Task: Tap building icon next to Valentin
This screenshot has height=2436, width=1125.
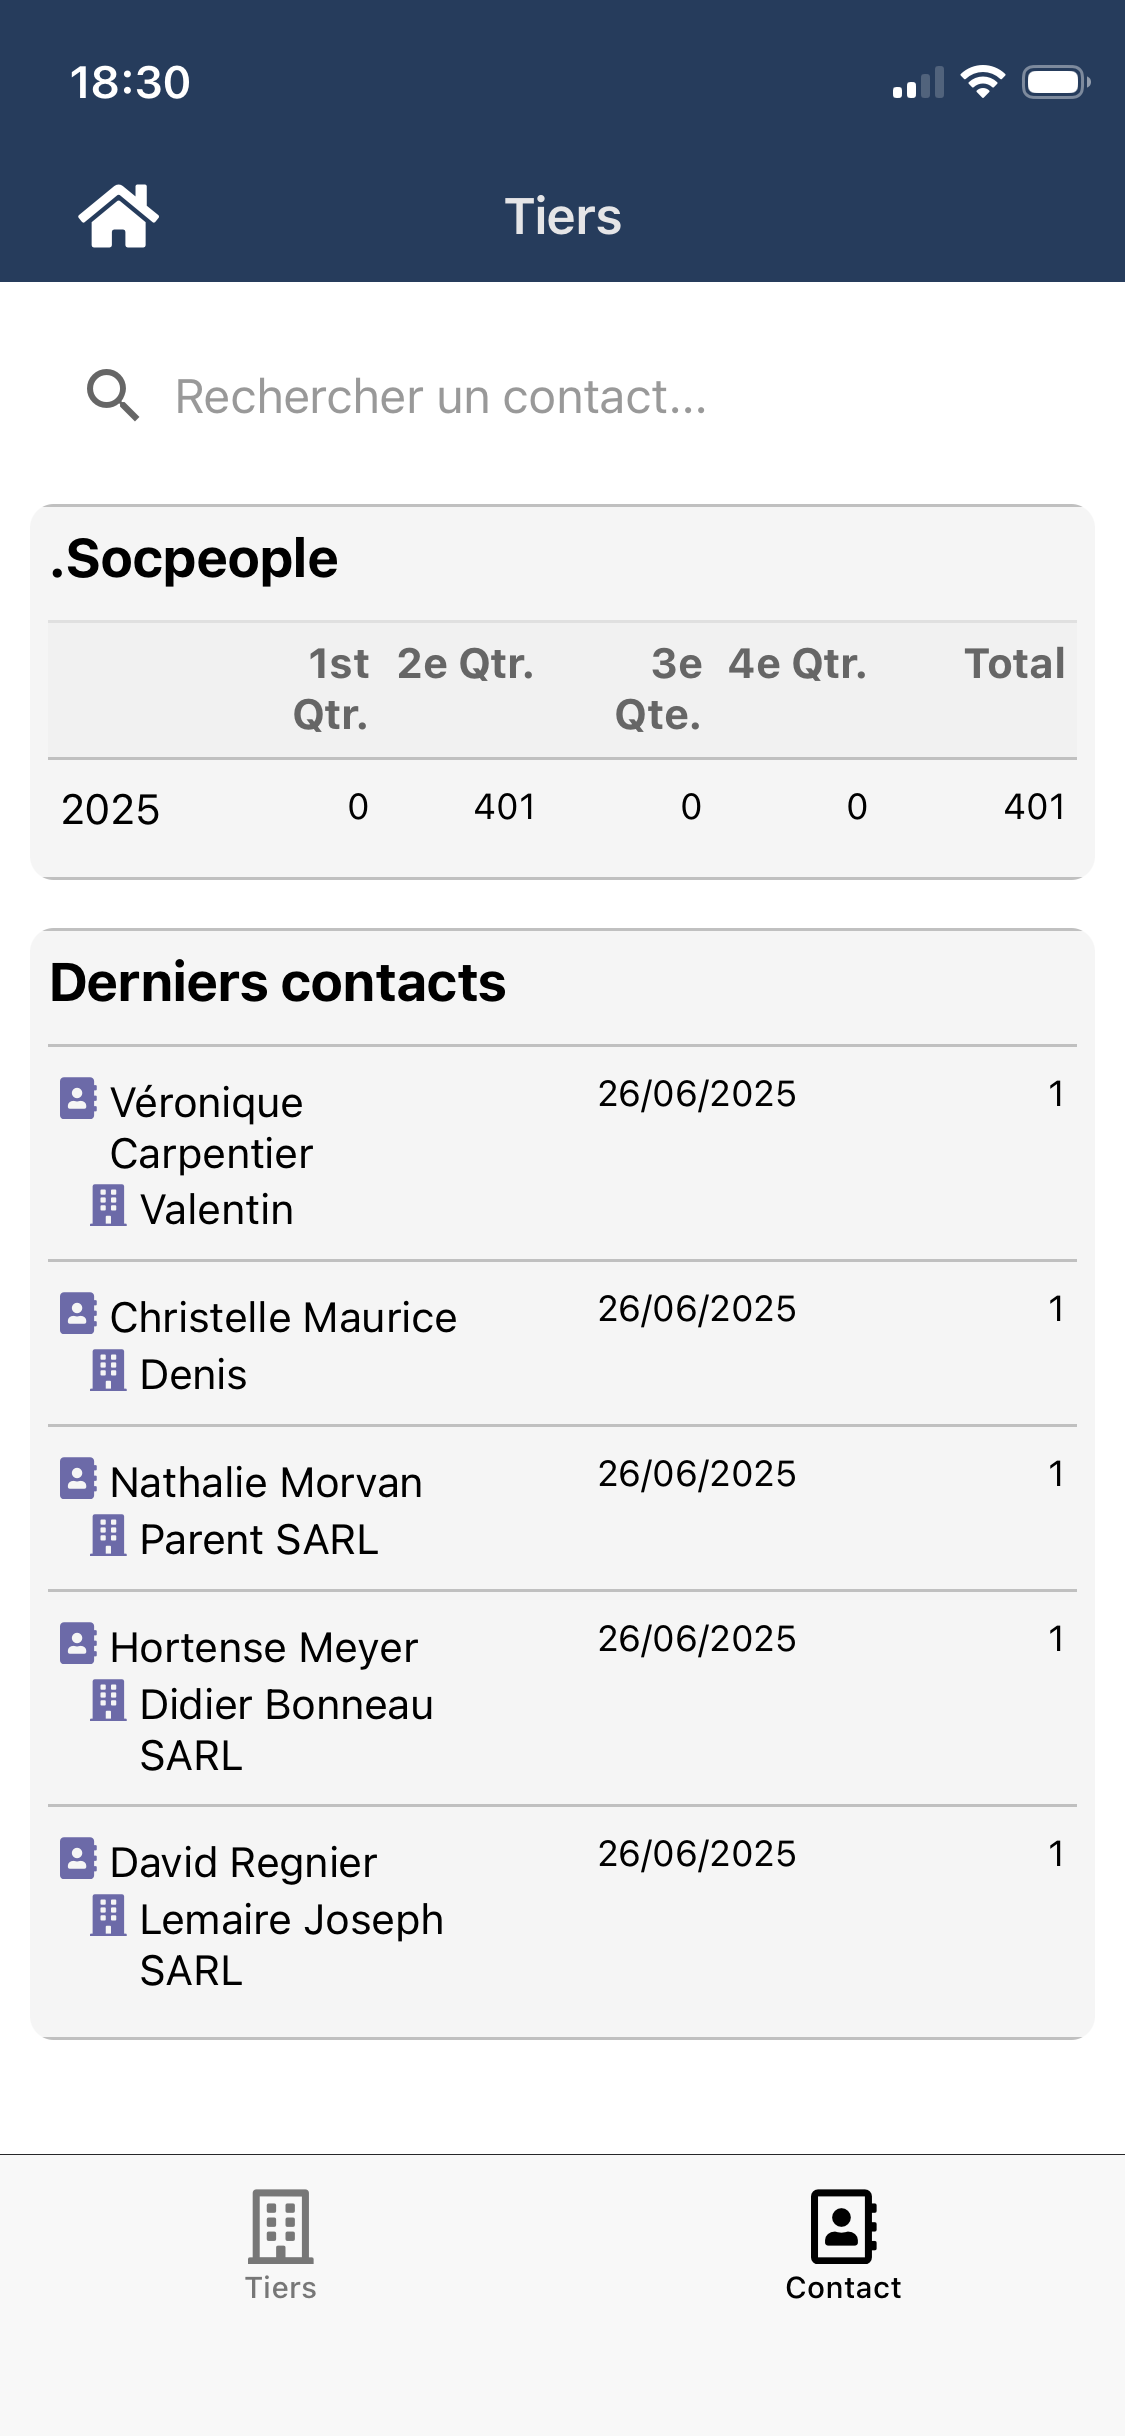Action: coord(108,1206)
